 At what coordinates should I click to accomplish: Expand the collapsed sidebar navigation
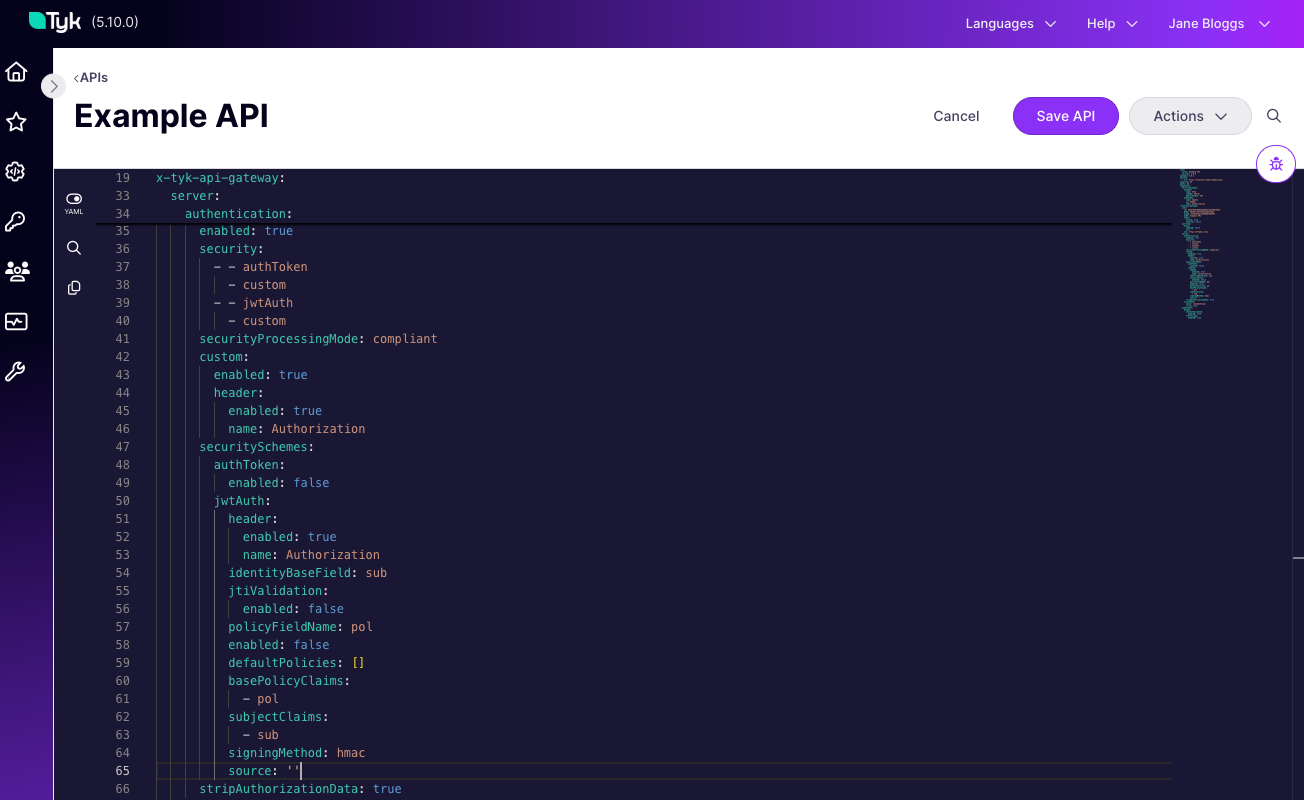click(53, 86)
